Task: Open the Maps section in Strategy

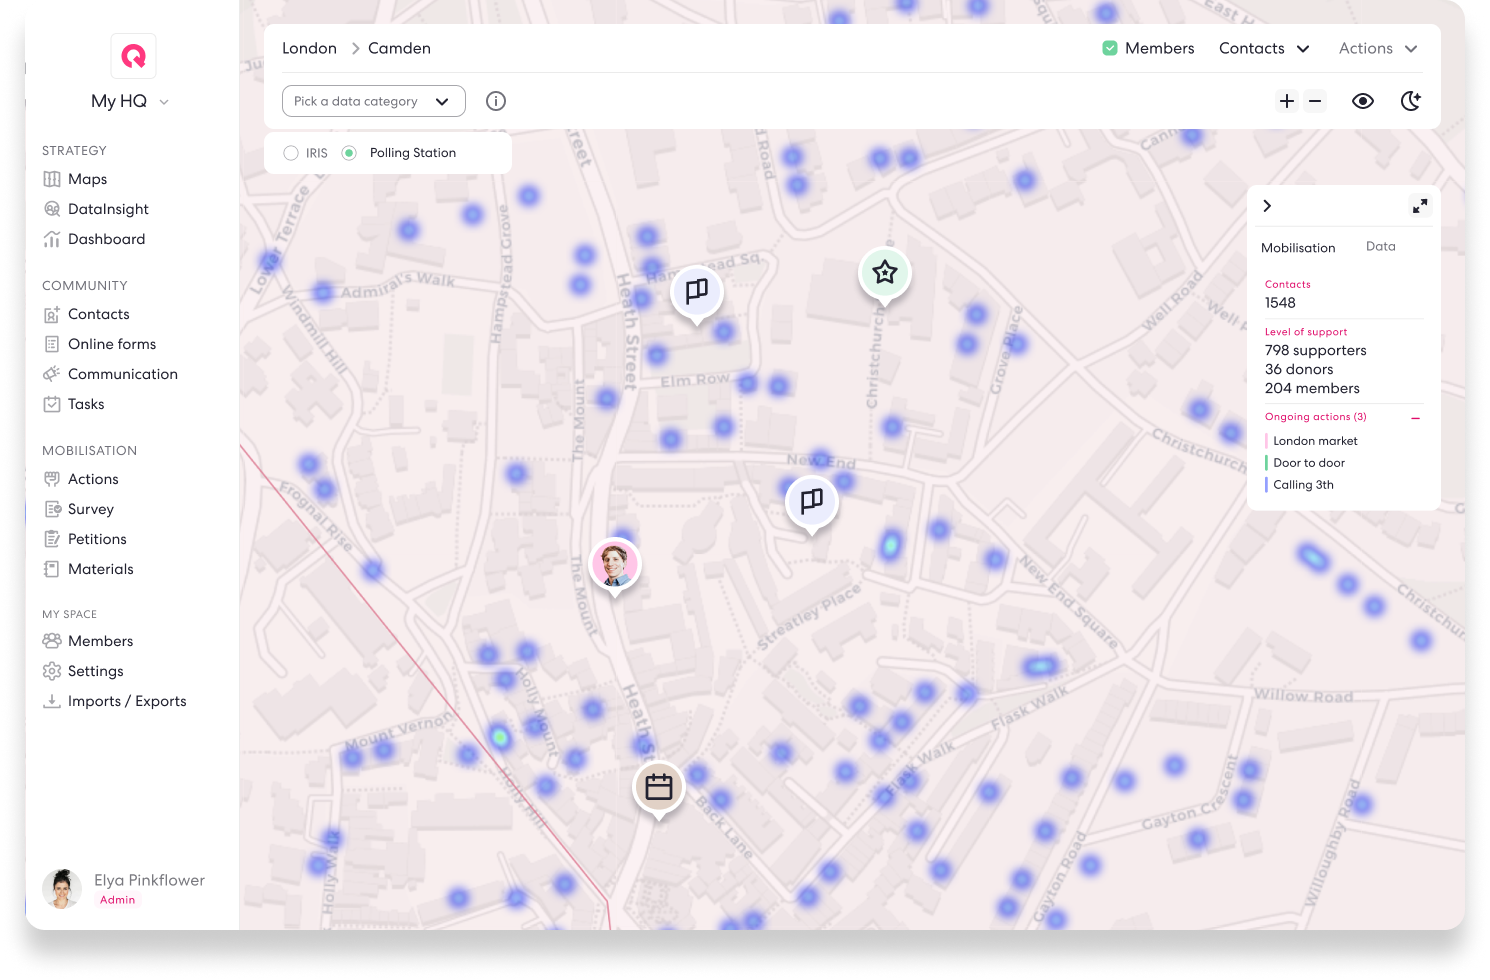Action: click(87, 178)
